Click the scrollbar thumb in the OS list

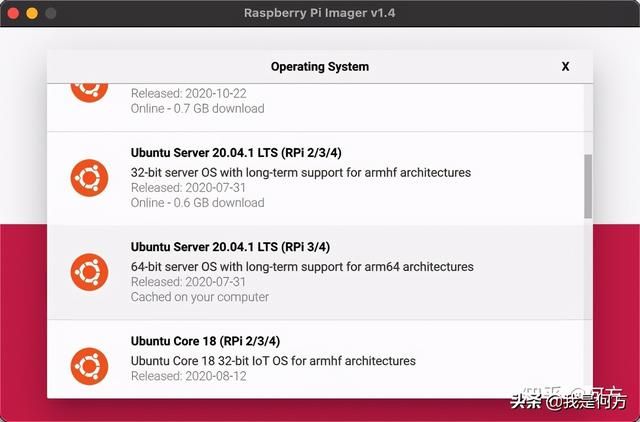click(588, 186)
